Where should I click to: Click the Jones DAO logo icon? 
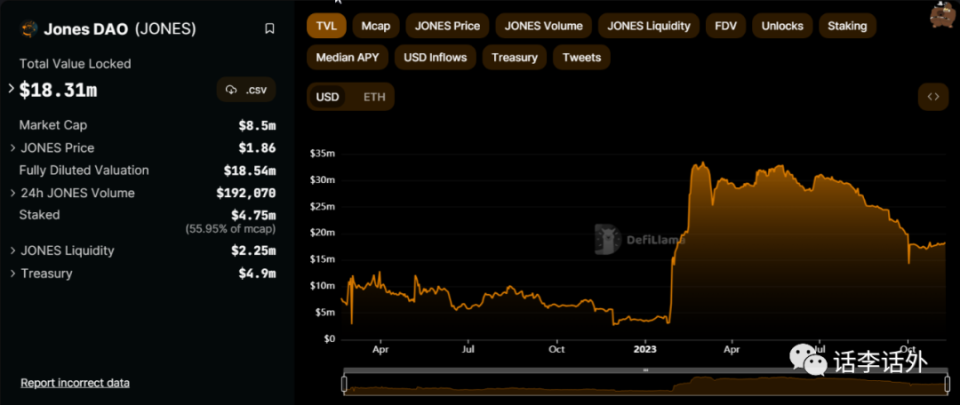point(29,29)
